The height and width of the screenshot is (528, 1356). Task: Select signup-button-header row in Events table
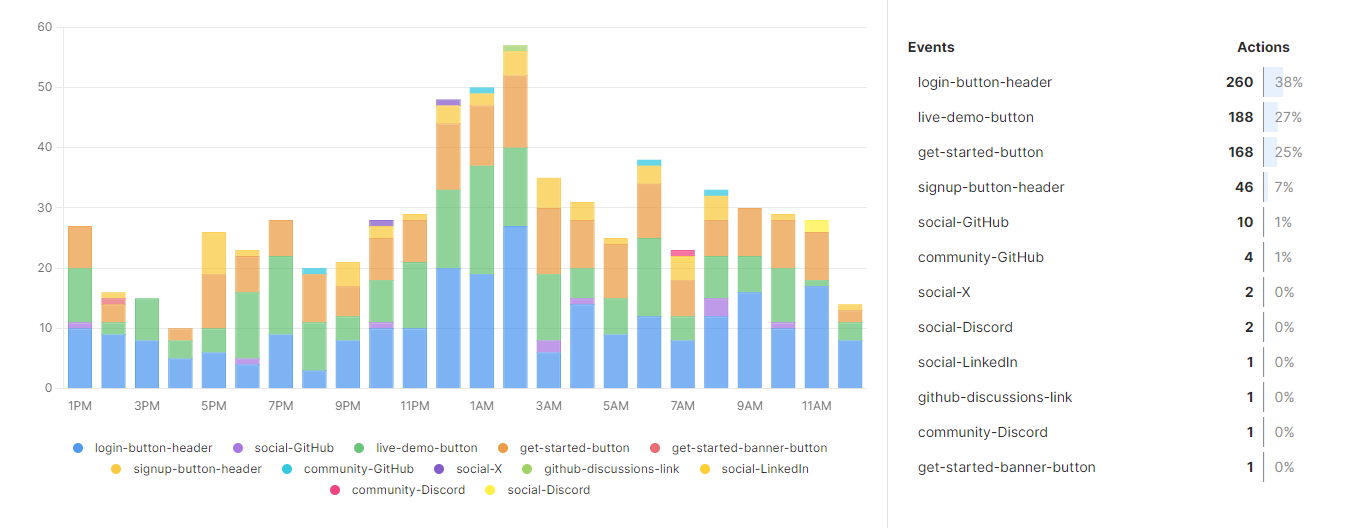click(x=990, y=187)
